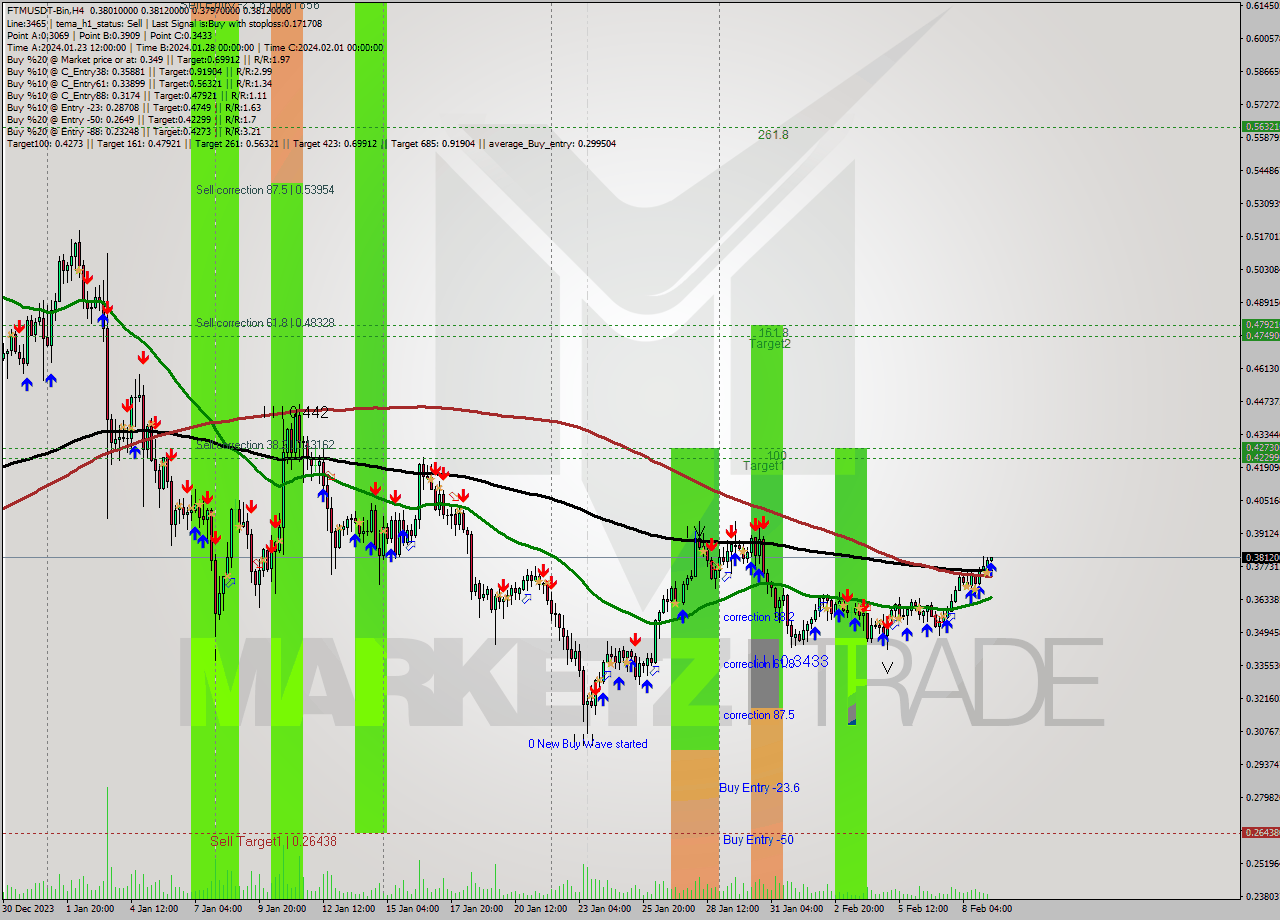The width and height of the screenshot is (1280, 920).
Task: Click the 'correction 87.5' blue label
Action: coord(758,715)
